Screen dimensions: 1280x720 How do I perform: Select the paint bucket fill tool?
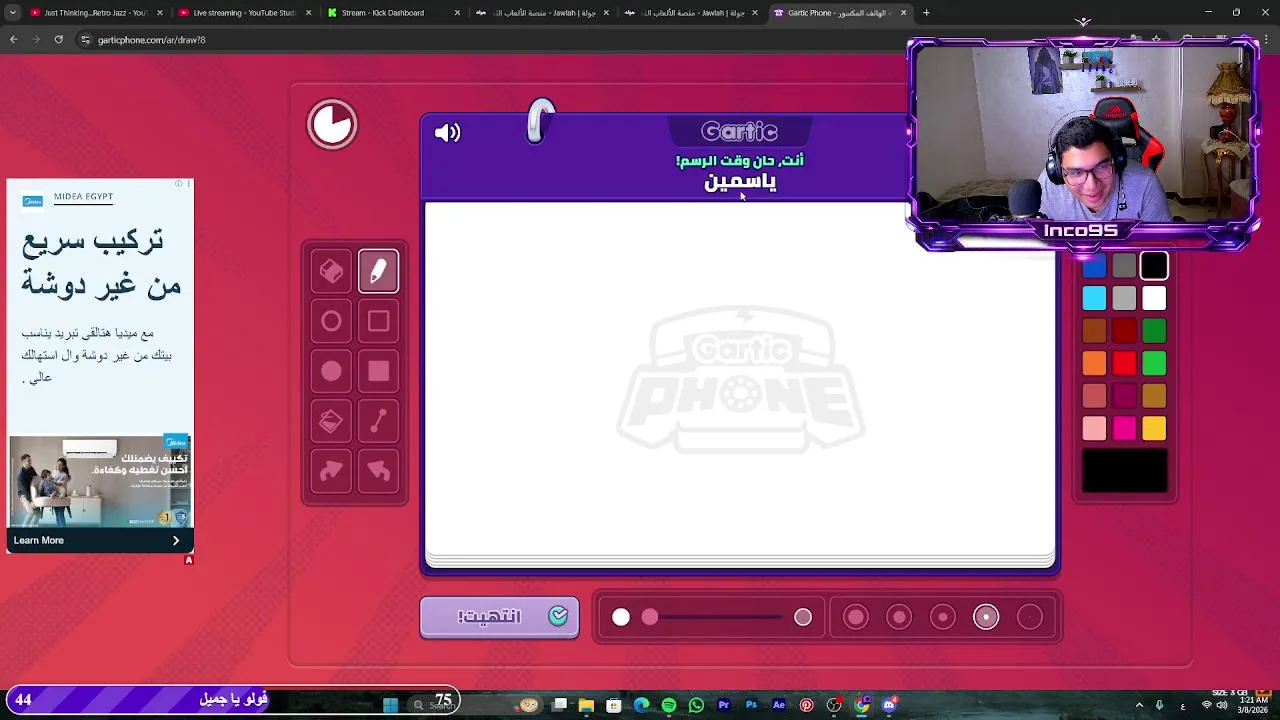click(331, 421)
